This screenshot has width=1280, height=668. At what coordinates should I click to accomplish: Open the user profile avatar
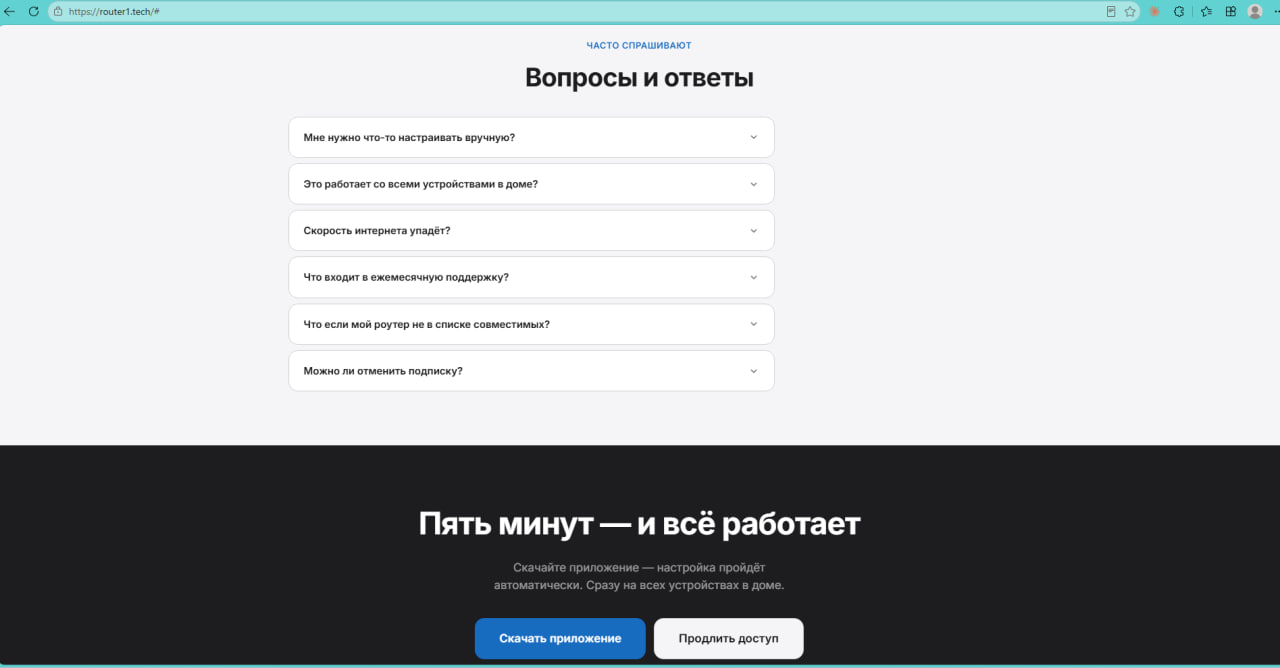tap(1255, 11)
